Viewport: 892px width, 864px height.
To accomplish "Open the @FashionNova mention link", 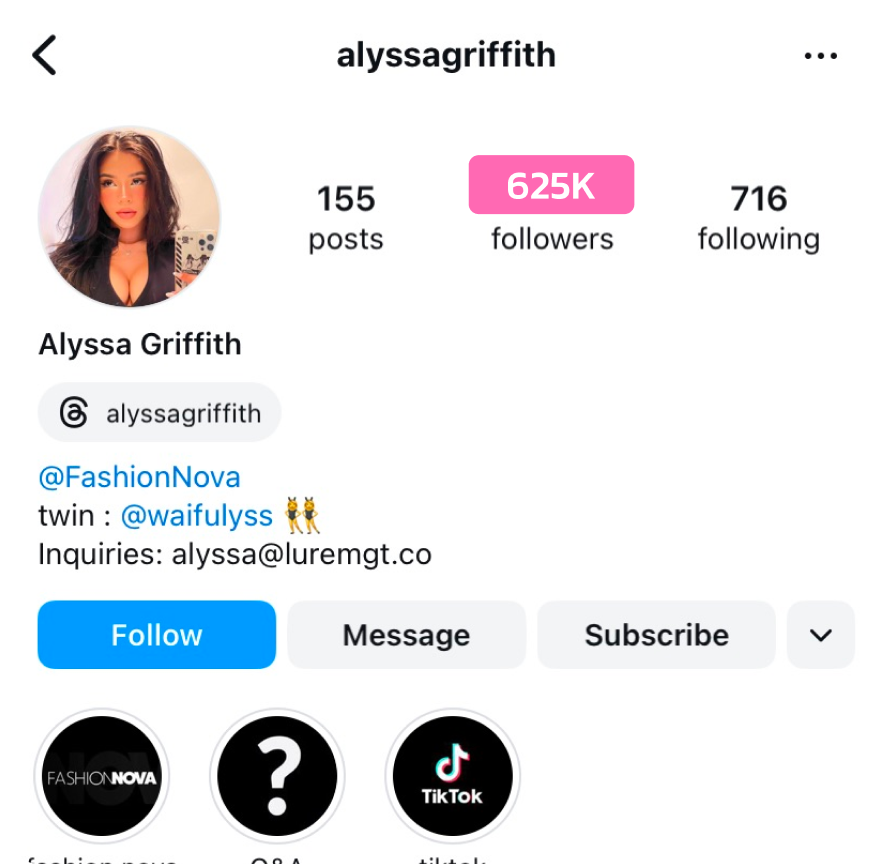I will 139,477.
